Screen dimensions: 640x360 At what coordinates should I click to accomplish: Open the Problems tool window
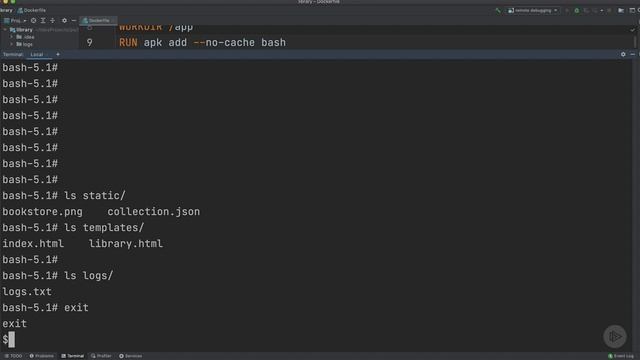pos(41,356)
